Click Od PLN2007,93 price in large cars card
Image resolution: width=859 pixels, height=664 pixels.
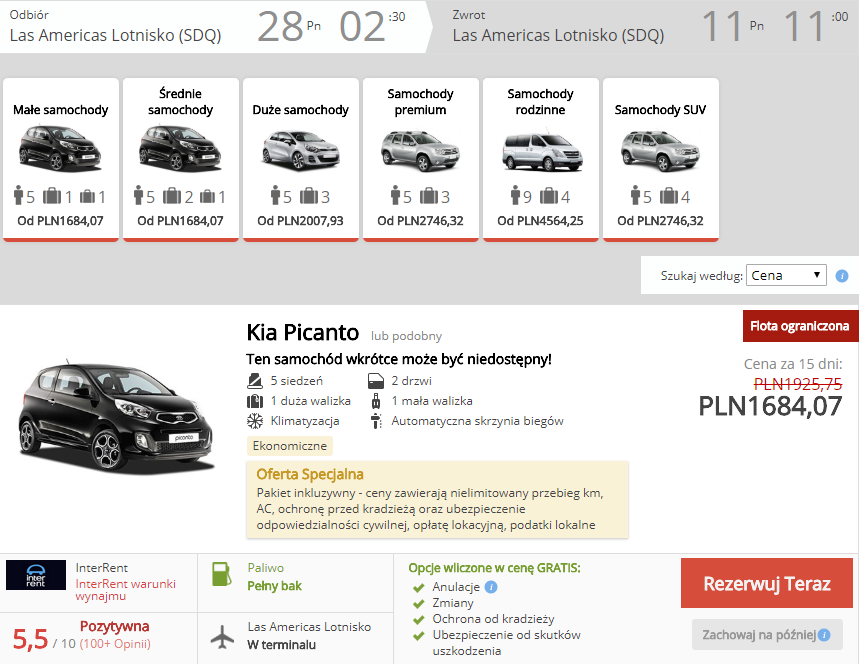(300, 221)
